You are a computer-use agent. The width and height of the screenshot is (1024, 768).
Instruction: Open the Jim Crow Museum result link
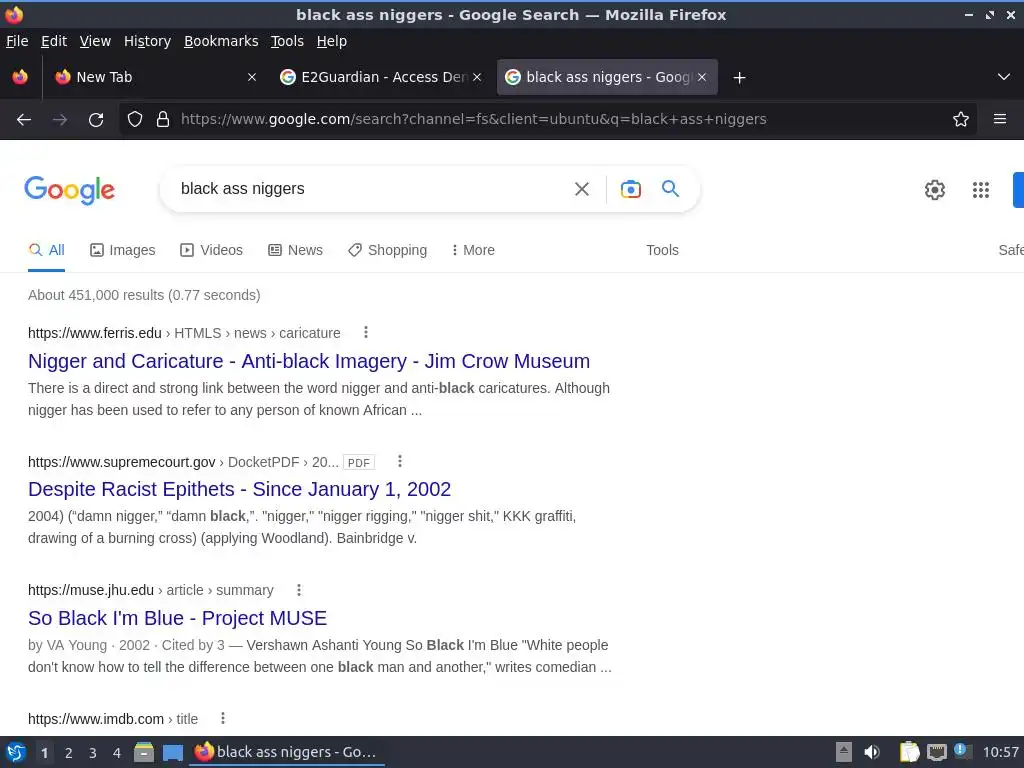[x=309, y=361]
